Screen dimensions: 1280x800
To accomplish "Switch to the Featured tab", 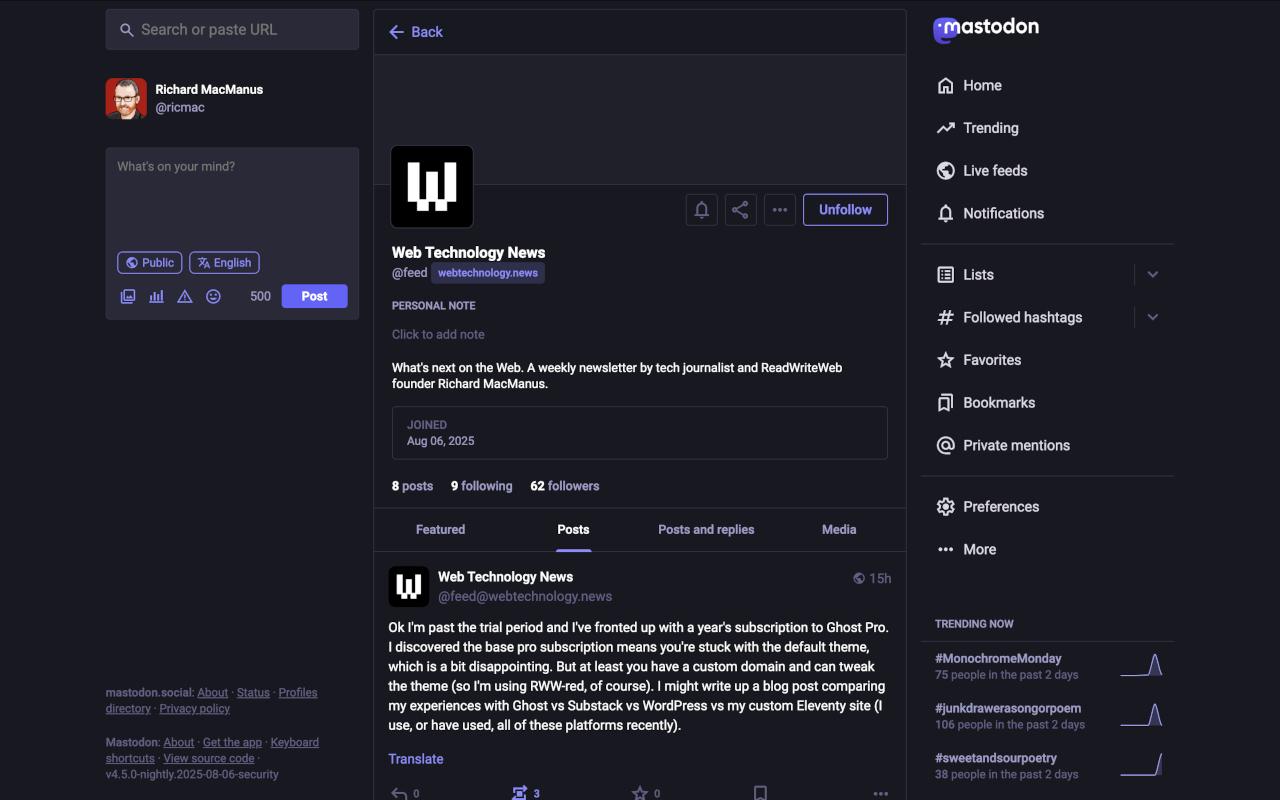I will (x=441, y=530).
